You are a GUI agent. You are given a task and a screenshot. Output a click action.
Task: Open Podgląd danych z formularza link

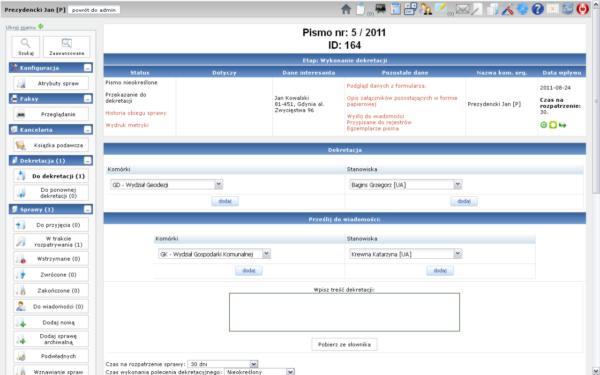tap(386, 86)
